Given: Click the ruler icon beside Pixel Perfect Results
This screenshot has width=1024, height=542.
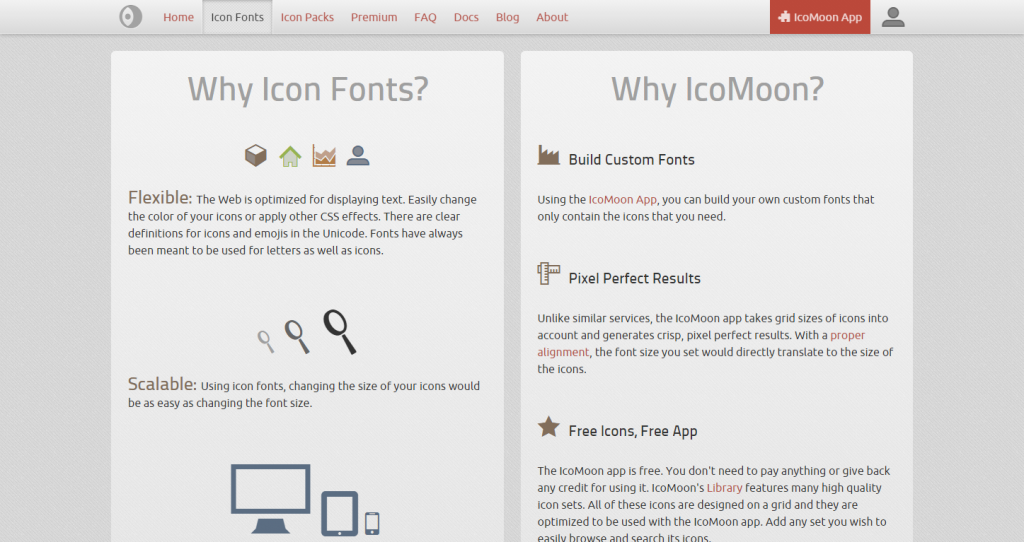Looking at the screenshot, I should 549,274.
